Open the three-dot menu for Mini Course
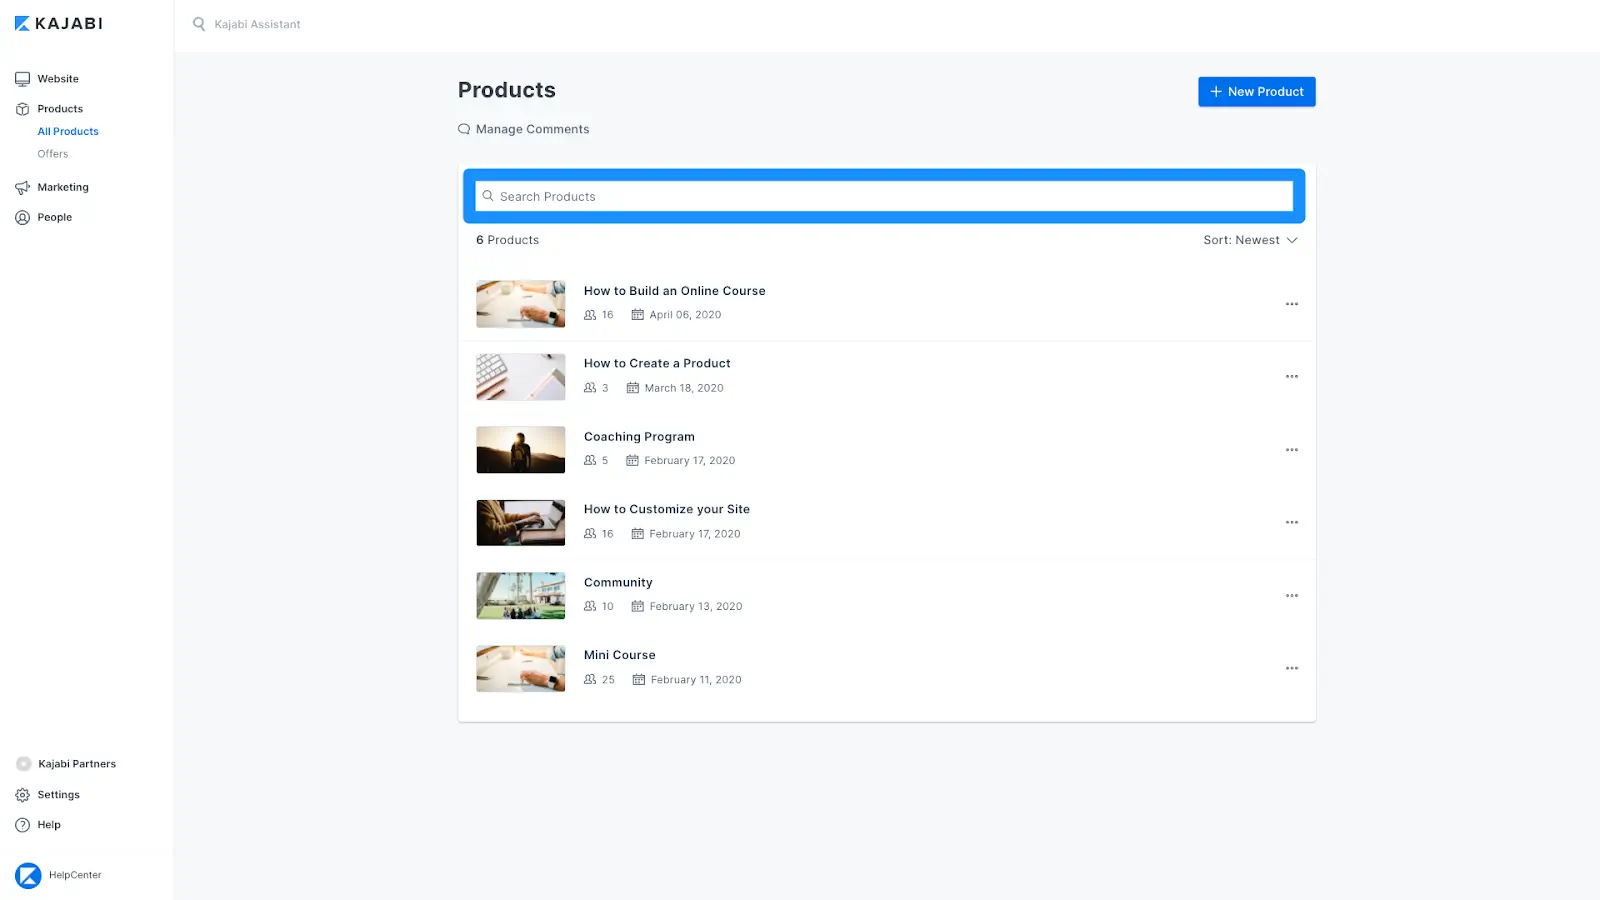Image resolution: width=1600 pixels, height=900 pixels. pos(1292,667)
